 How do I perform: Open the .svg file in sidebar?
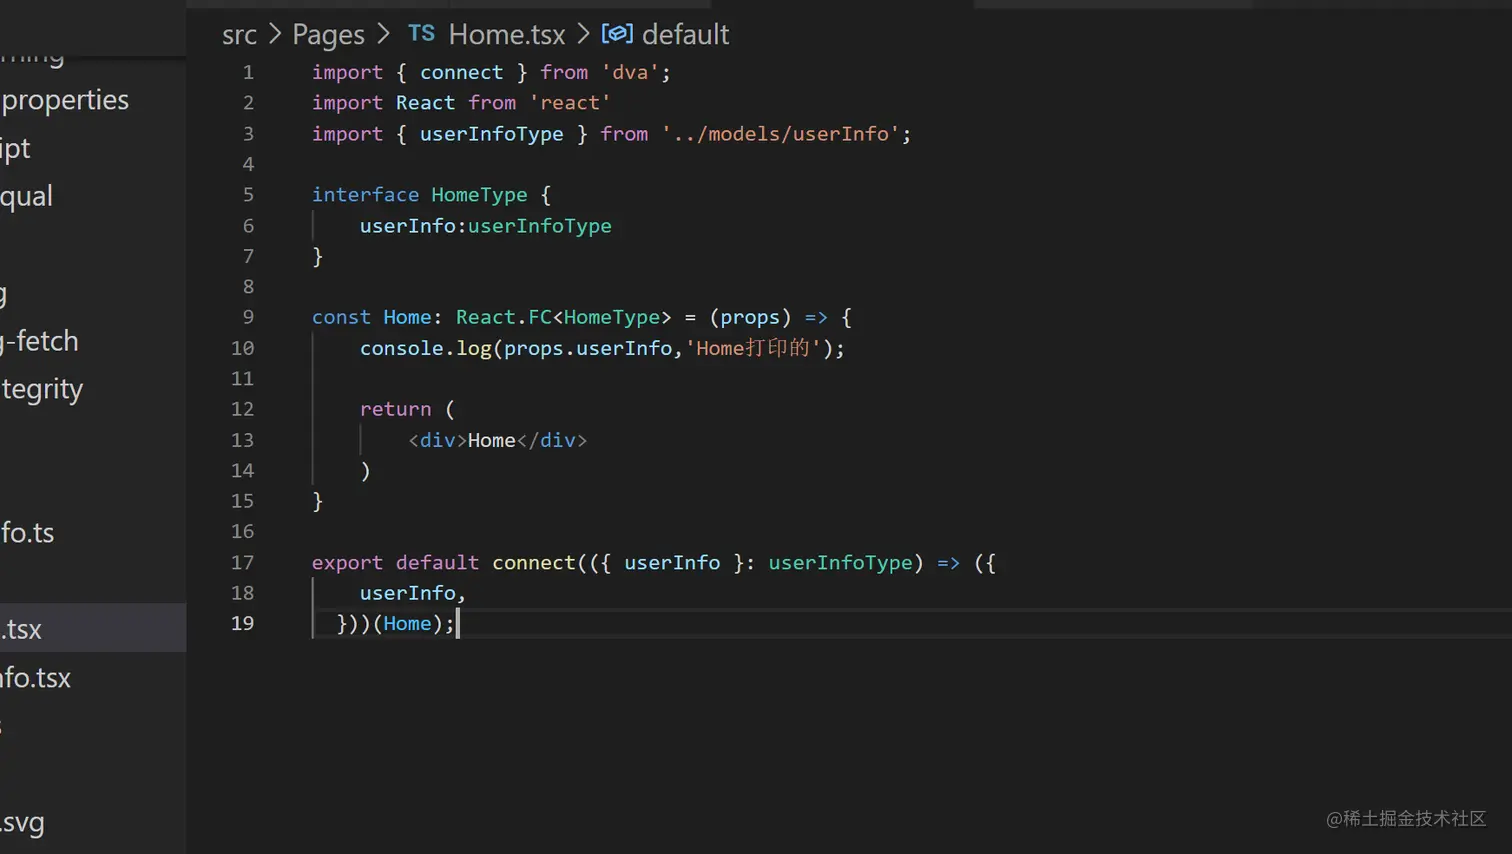pyautogui.click(x=22, y=823)
